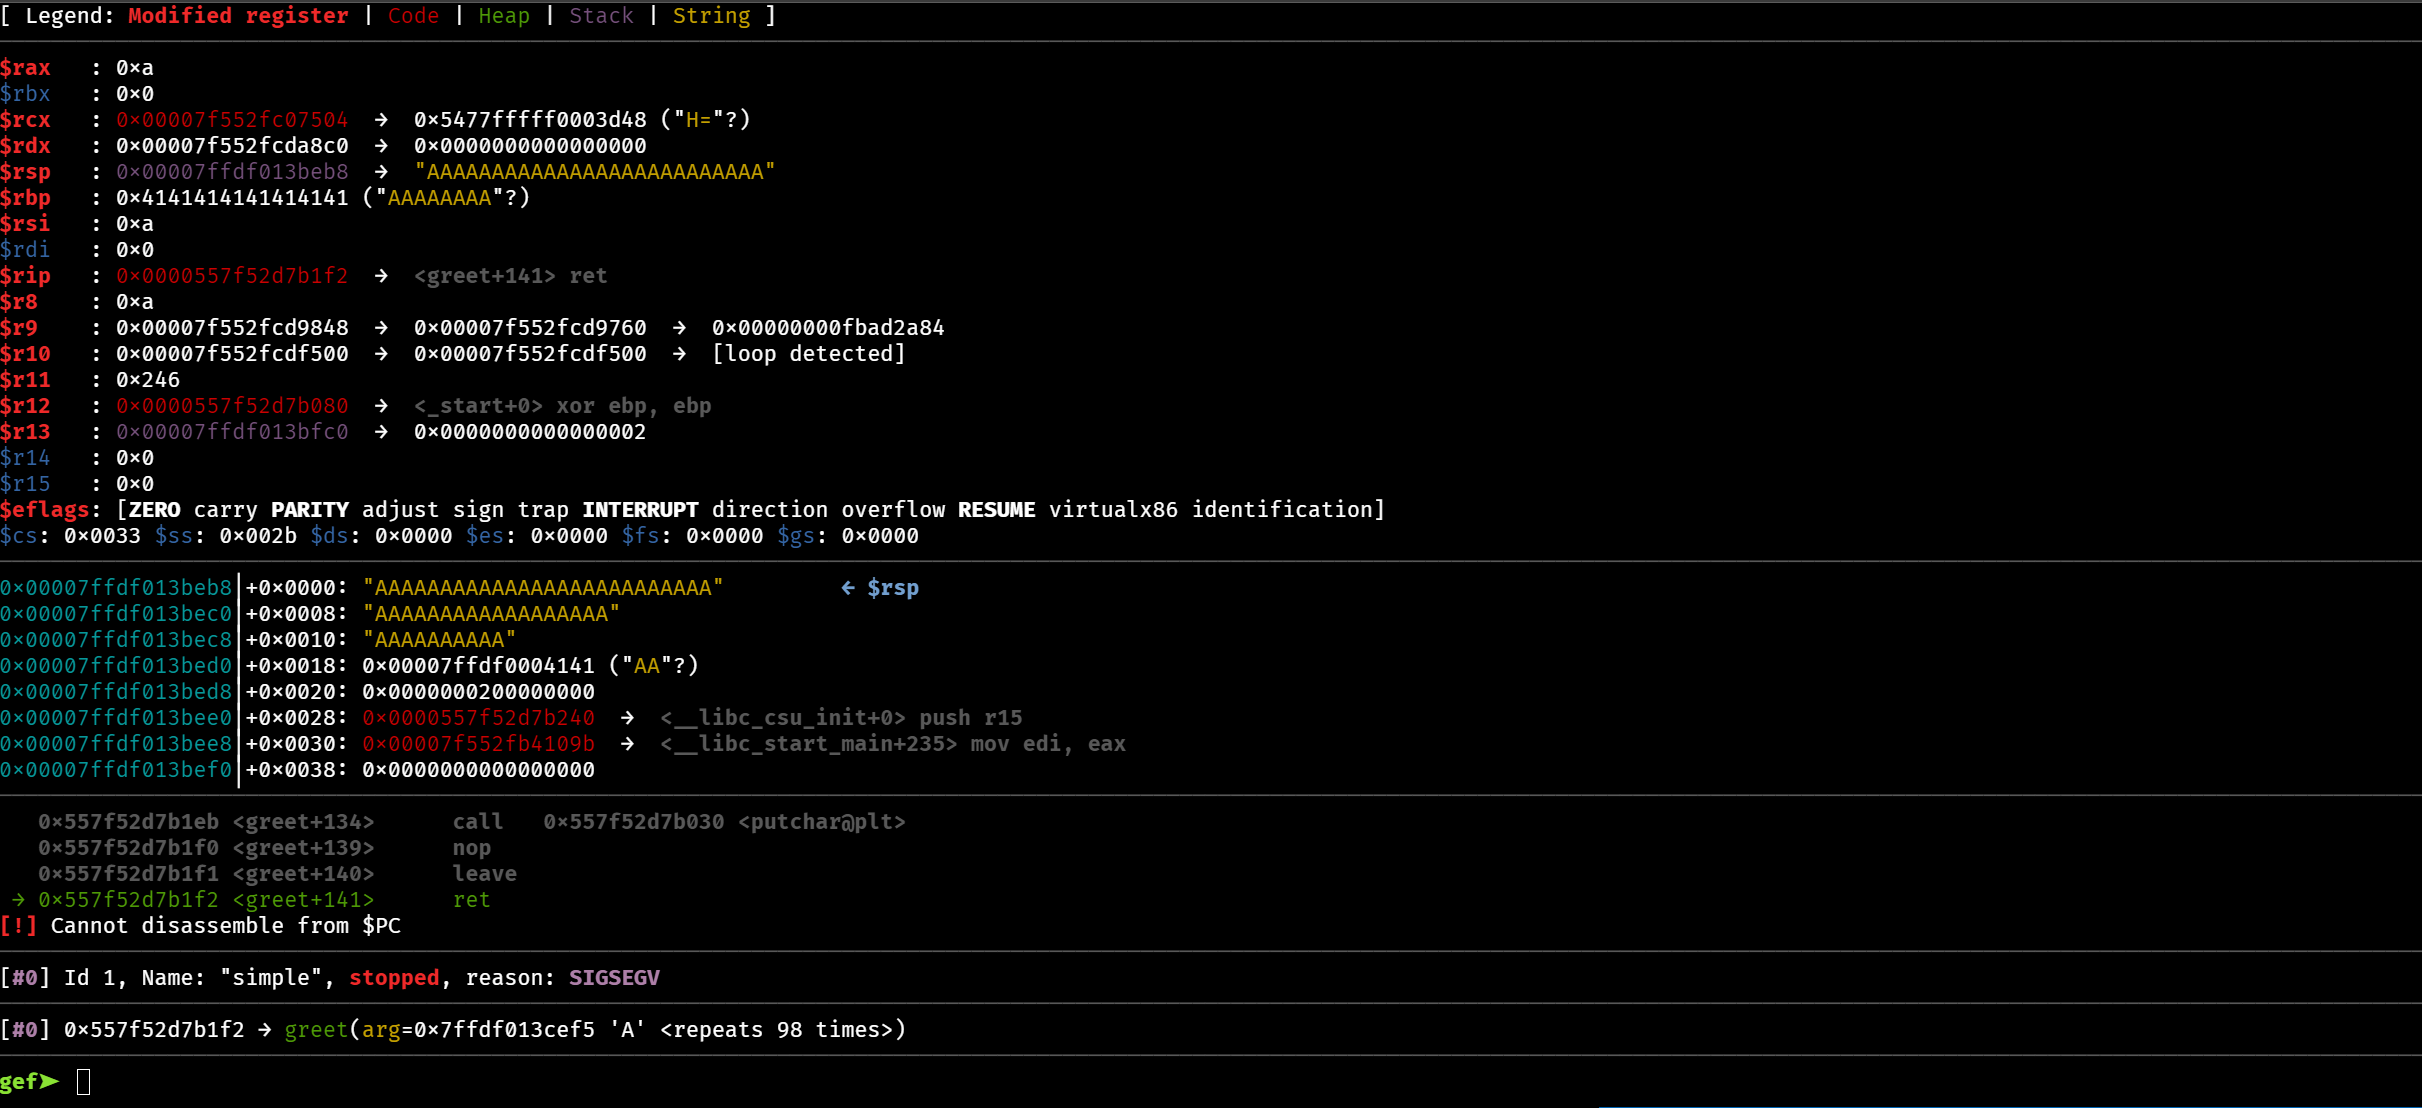Select the __libc_start_main+235 stack reference

tap(810, 743)
